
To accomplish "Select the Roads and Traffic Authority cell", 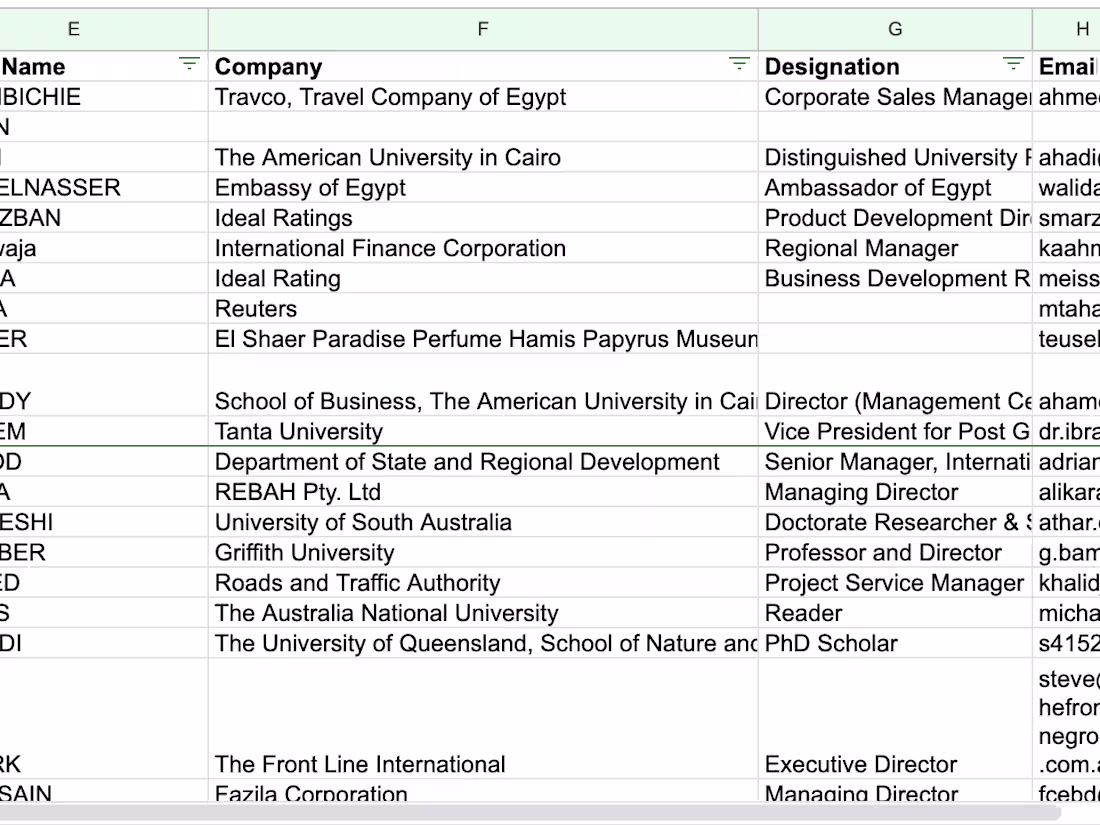I will pyautogui.click(x=357, y=583).
